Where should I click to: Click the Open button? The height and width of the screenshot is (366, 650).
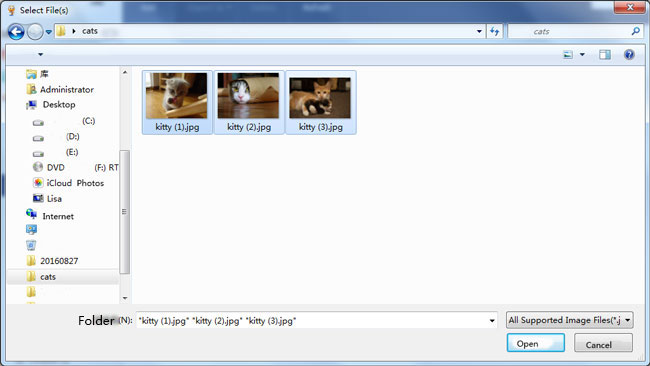tap(536, 343)
